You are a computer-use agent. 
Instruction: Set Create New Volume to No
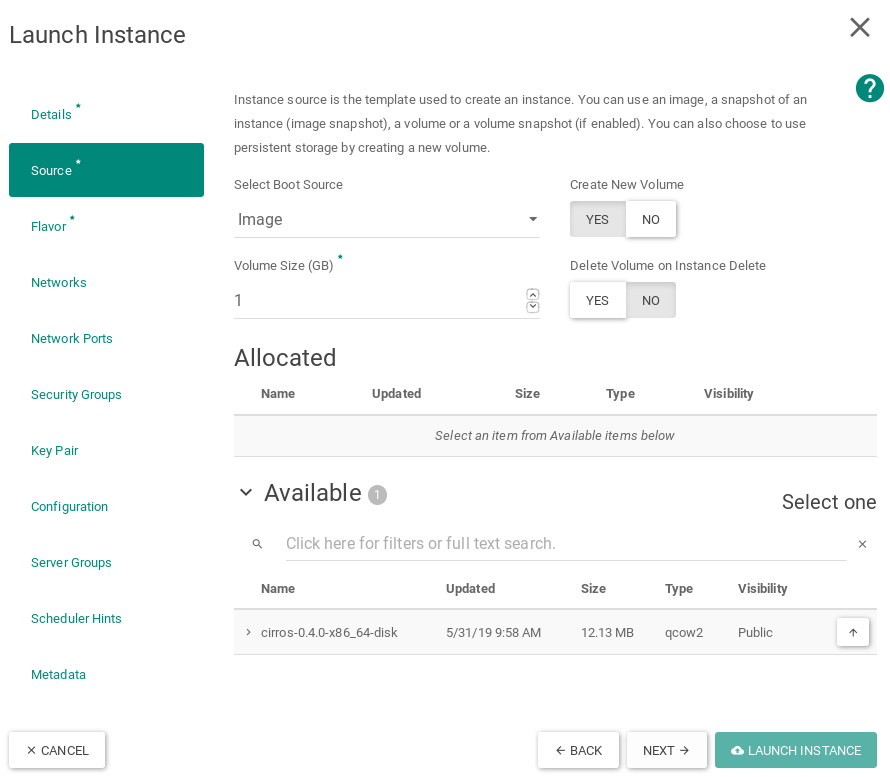coord(650,219)
